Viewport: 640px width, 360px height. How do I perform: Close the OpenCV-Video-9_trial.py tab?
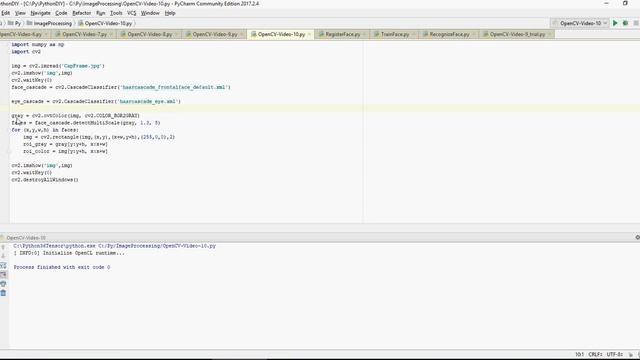pos(549,35)
